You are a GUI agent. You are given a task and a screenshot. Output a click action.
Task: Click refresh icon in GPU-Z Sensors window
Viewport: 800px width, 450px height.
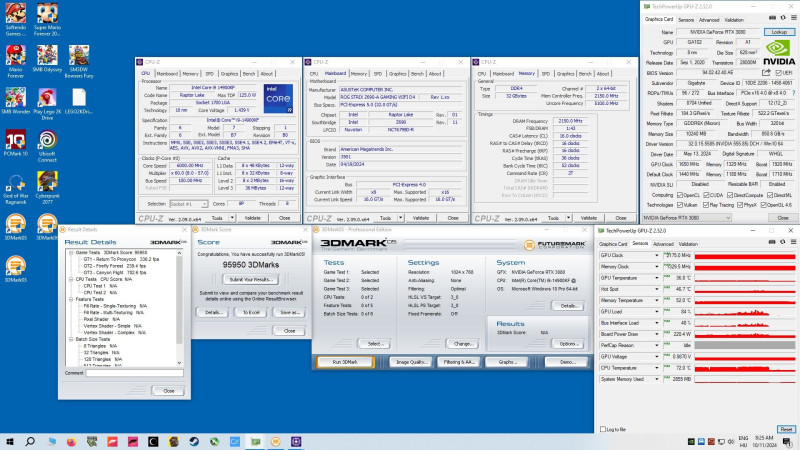coord(783,242)
